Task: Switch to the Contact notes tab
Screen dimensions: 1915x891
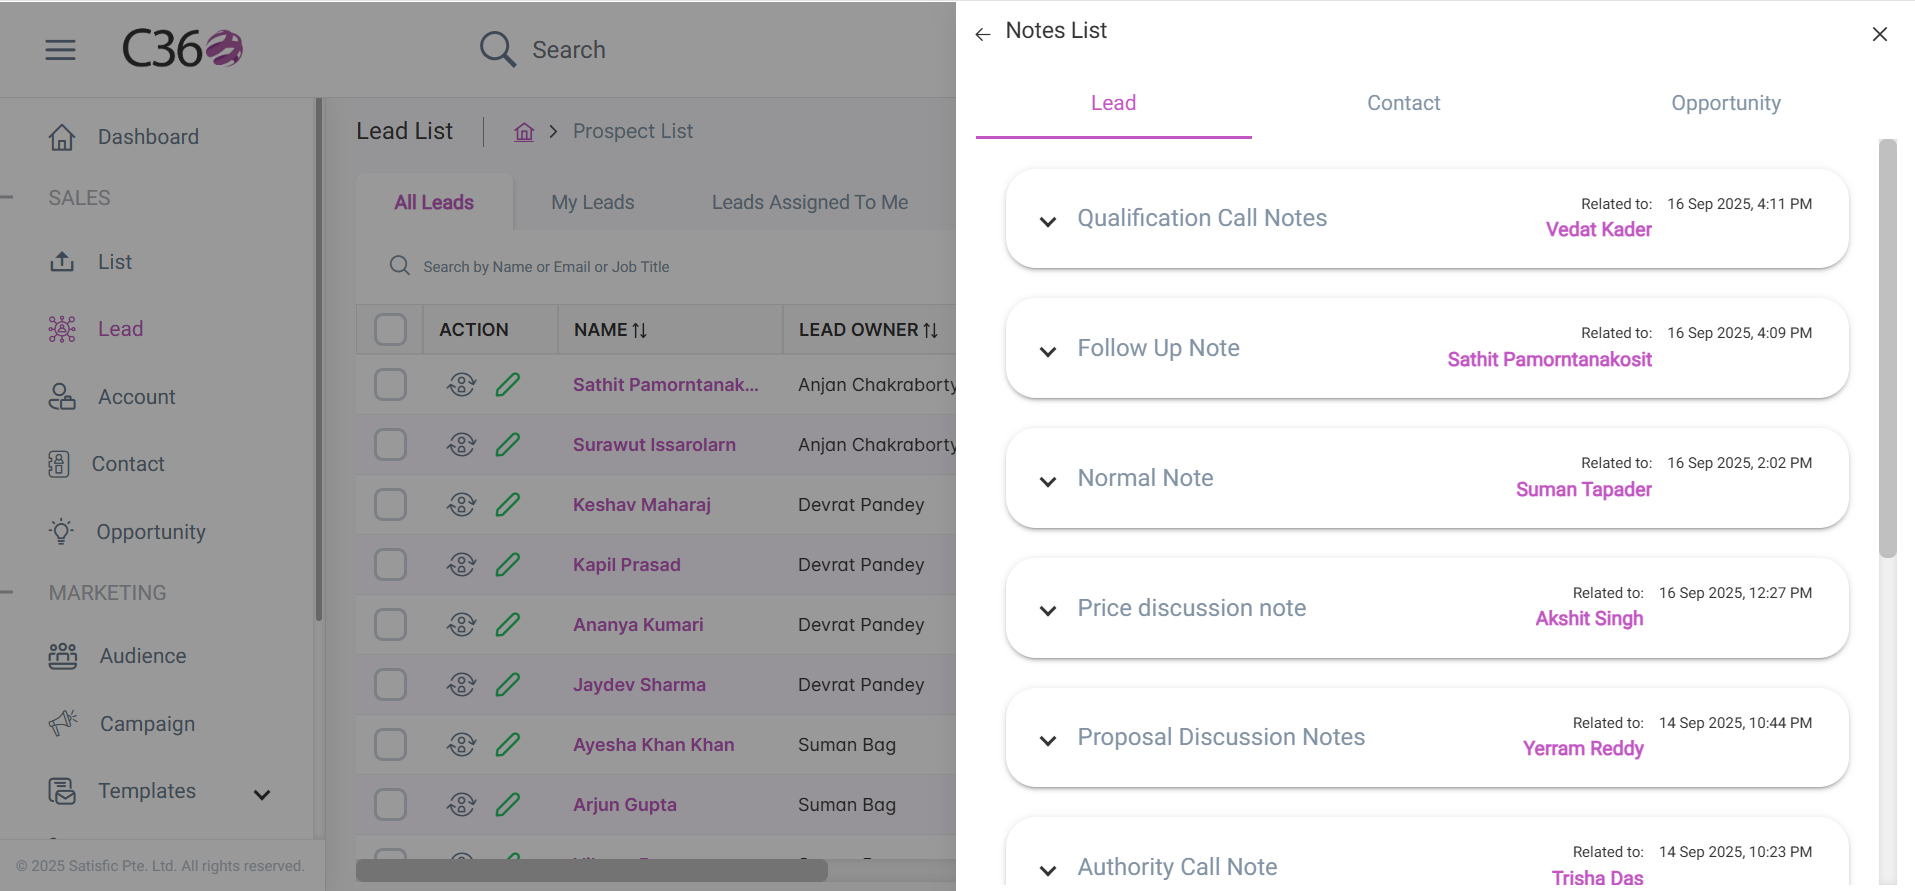Action: pos(1403,103)
